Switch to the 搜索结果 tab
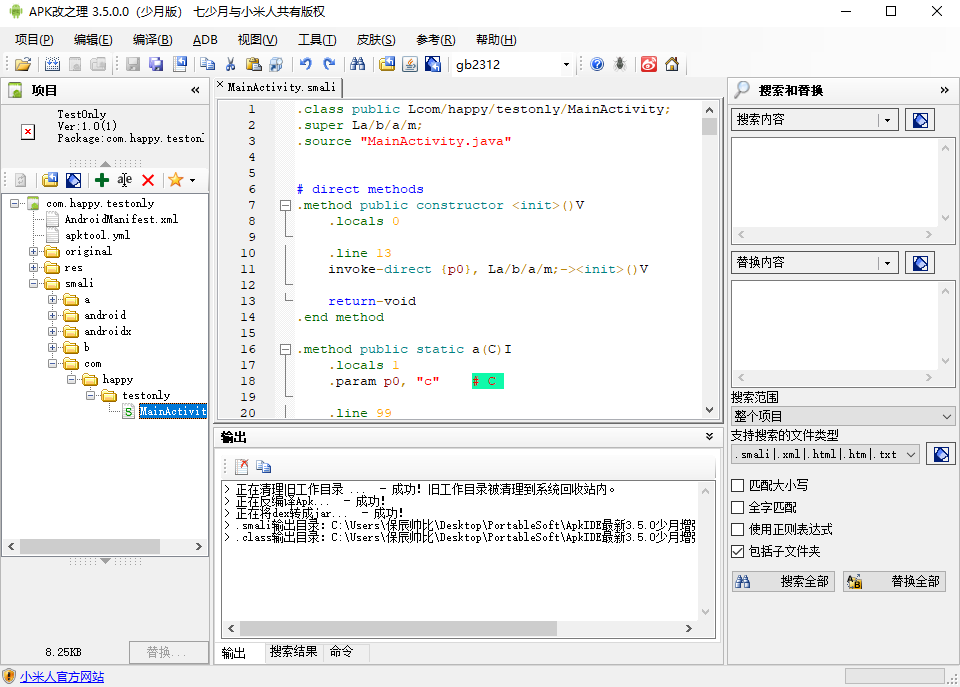 pyautogui.click(x=294, y=652)
